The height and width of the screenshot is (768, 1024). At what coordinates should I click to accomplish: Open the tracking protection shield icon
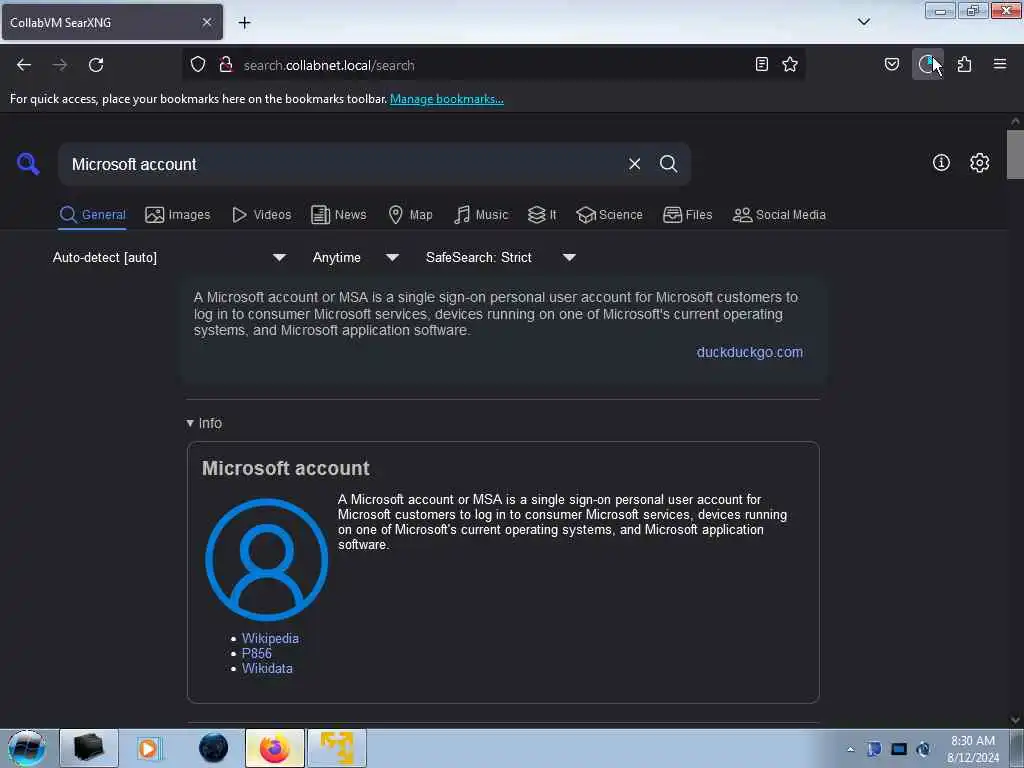[198, 65]
